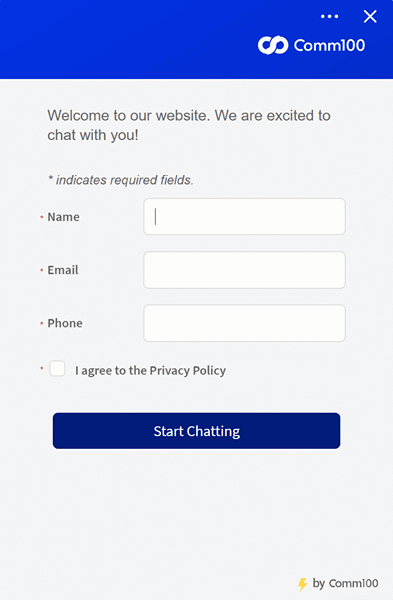
Task: Click the Comm100 infinity logo icon
Action: [x=273, y=45]
